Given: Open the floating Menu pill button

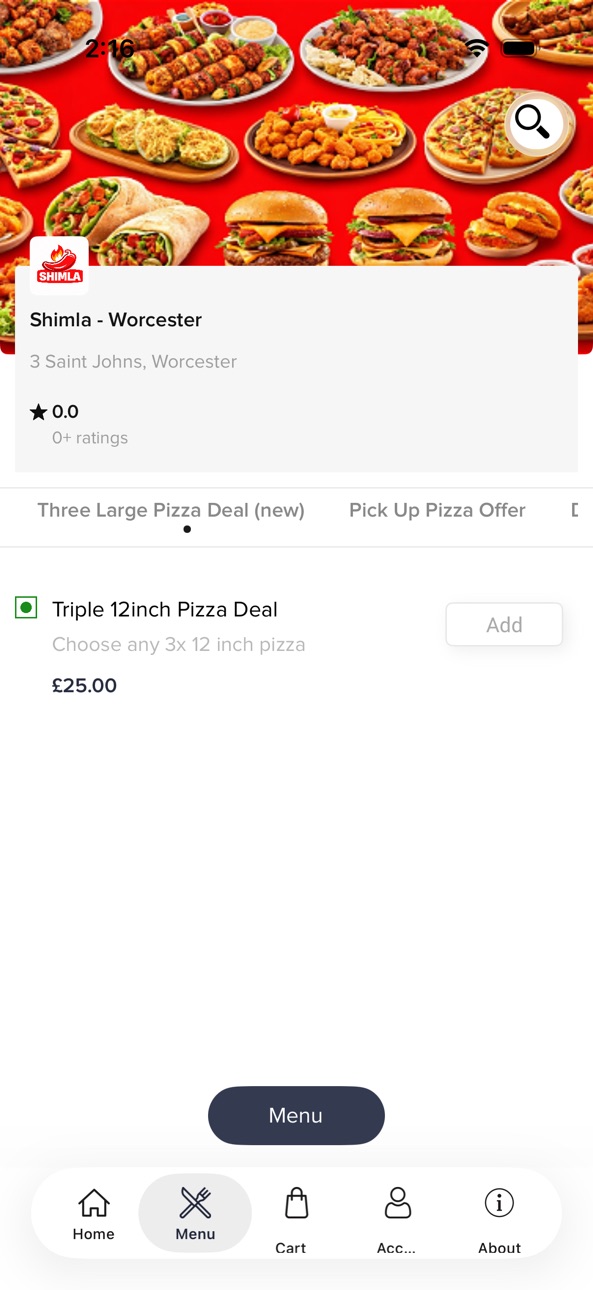Looking at the screenshot, I should [x=296, y=1115].
